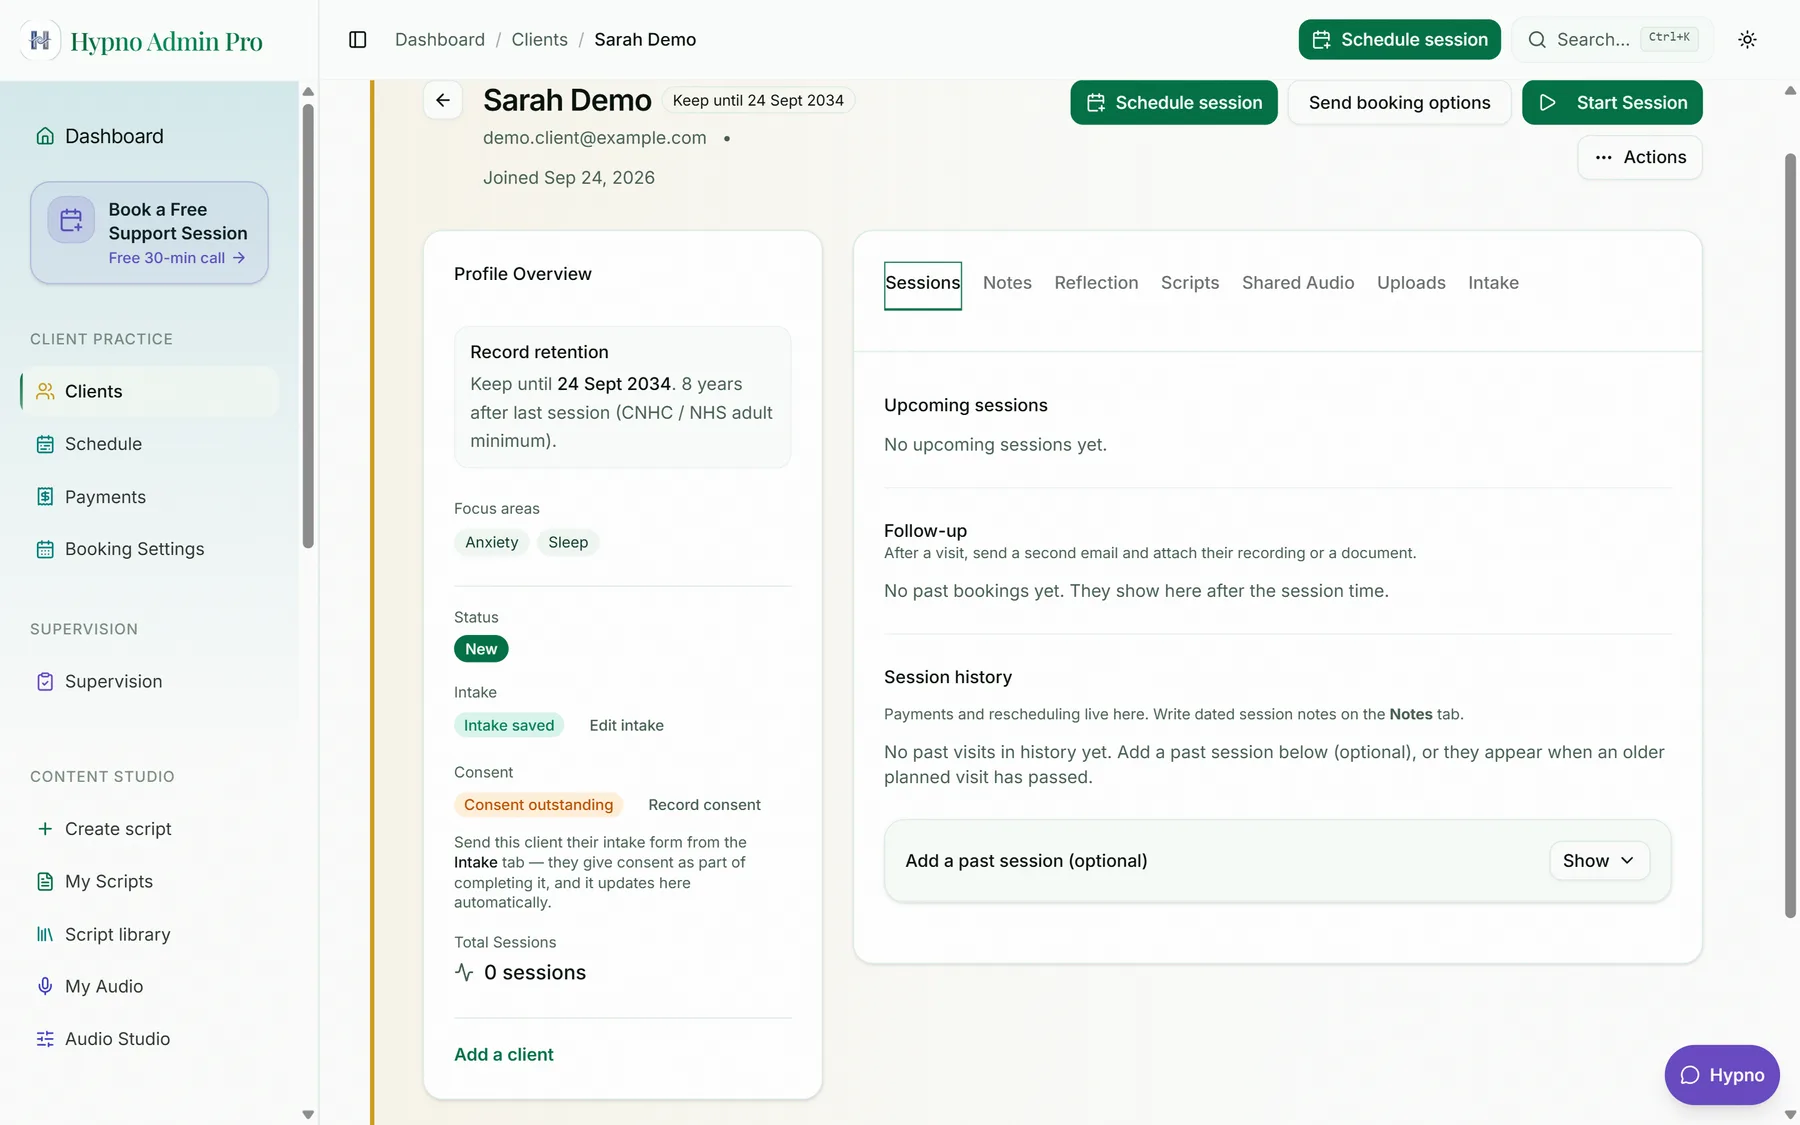The width and height of the screenshot is (1800, 1125).
Task: Open the Actions menu
Action: tap(1640, 157)
